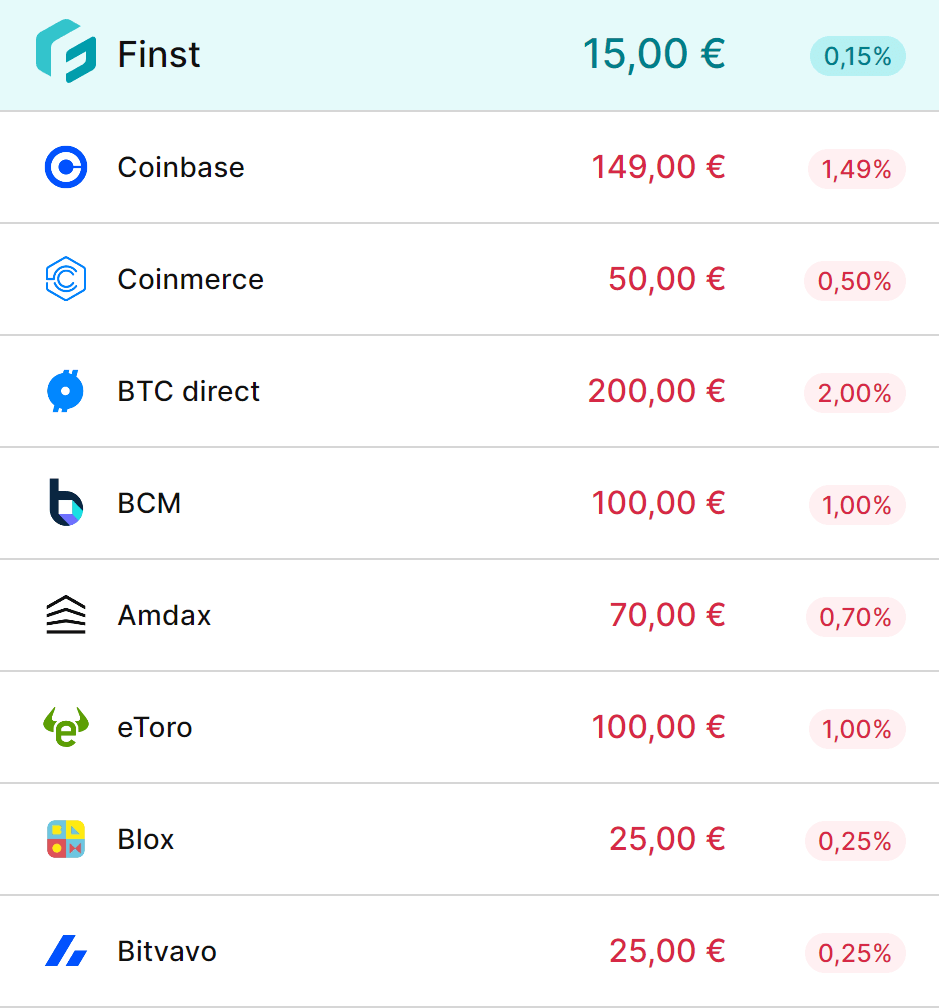Image resolution: width=940 pixels, height=1008 pixels.
Task: Select the Finst 0,15% fee badge
Action: 857,57
